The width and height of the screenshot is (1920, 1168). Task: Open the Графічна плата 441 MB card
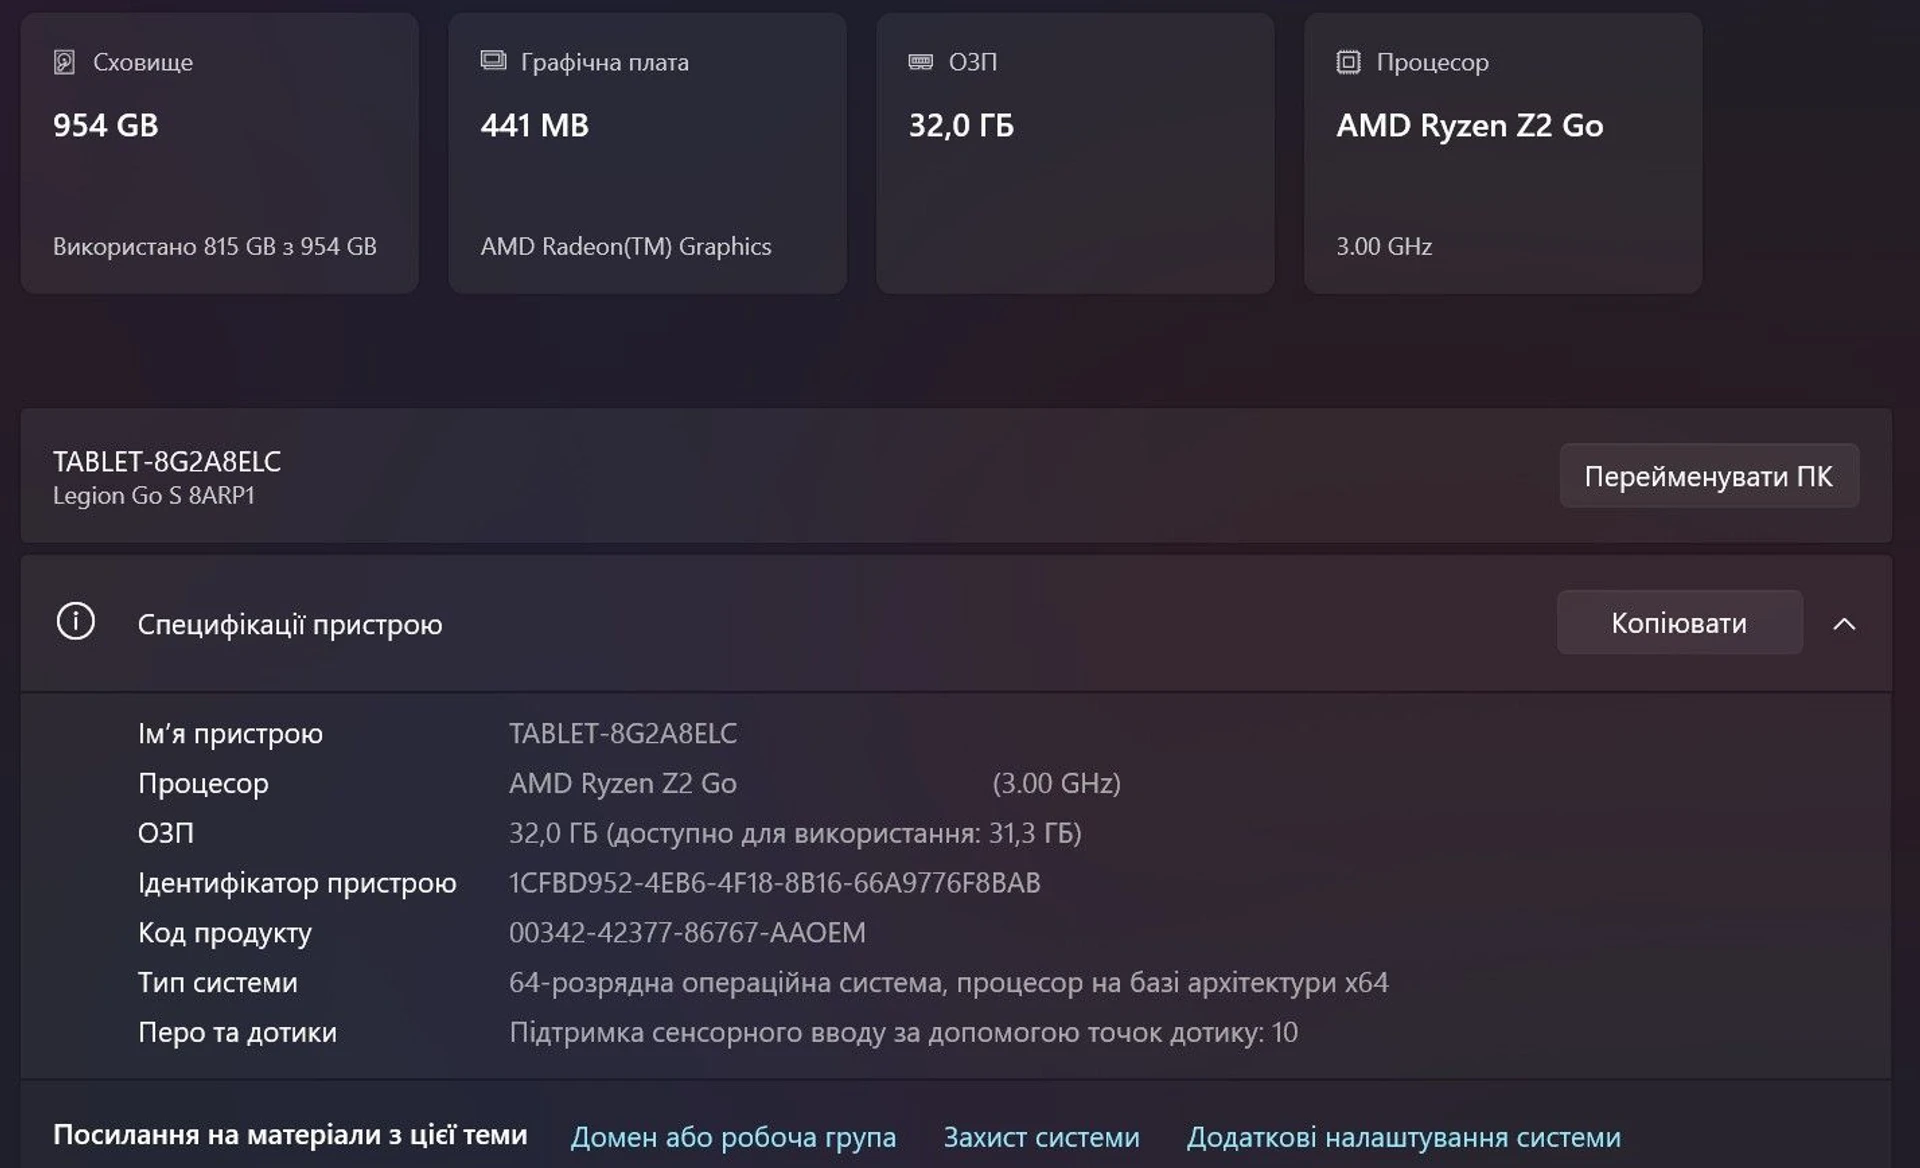(647, 153)
